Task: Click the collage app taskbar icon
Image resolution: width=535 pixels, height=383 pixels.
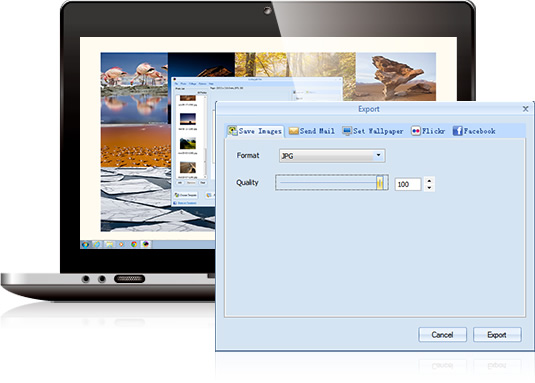Action: coord(146,244)
